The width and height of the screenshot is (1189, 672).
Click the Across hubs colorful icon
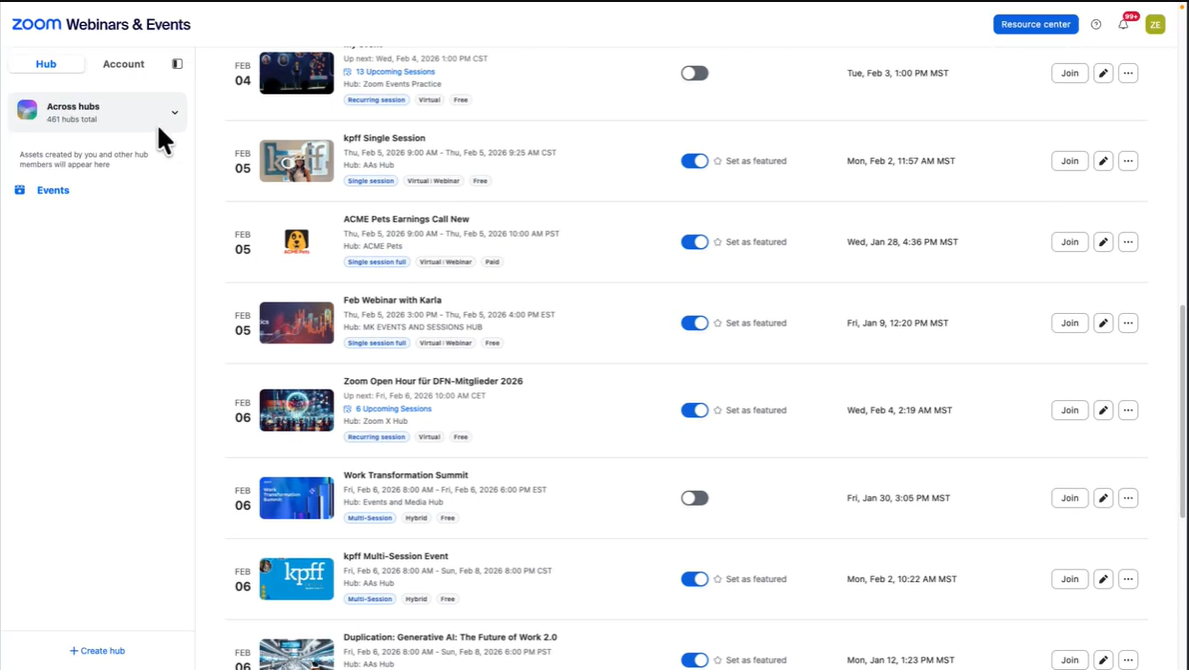[x=27, y=110]
